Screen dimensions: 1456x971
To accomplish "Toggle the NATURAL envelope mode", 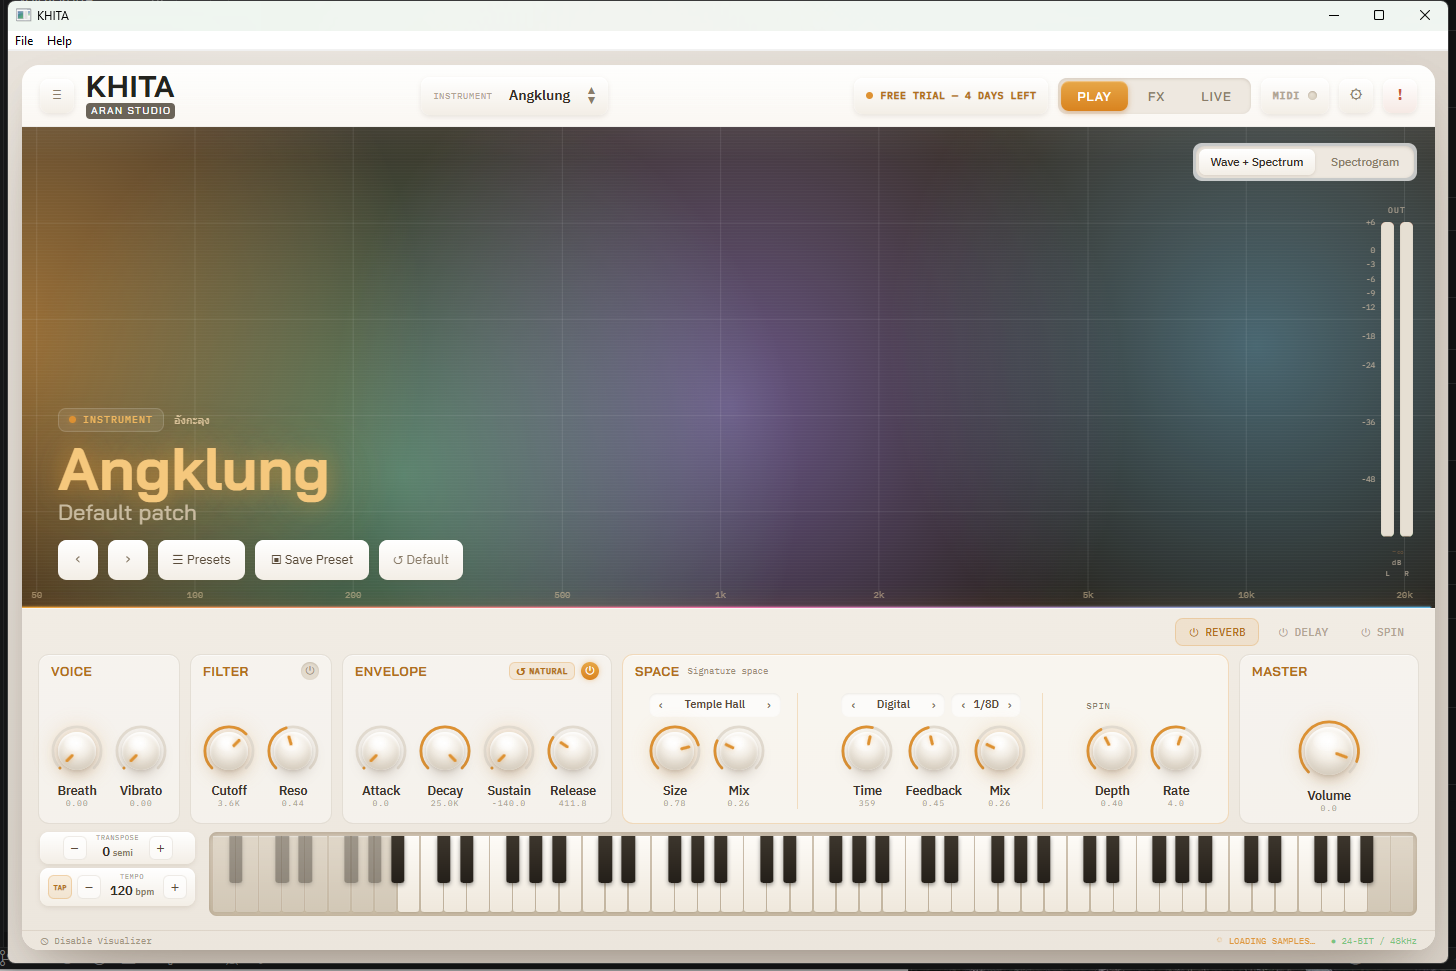I will pyautogui.click(x=542, y=671).
